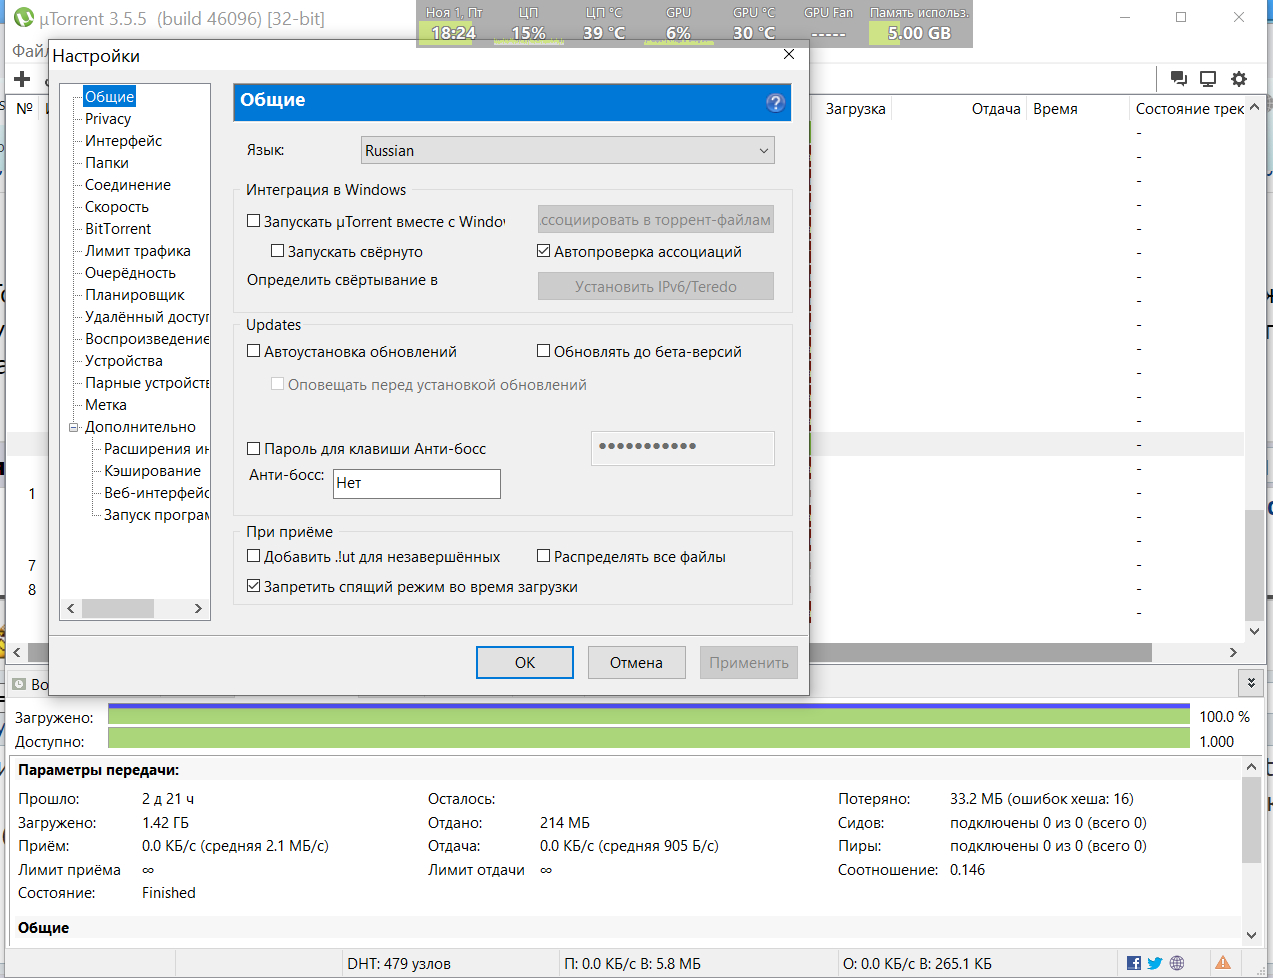The width and height of the screenshot is (1273, 978).
Task: Select BitTorrent settings category
Action: (118, 229)
